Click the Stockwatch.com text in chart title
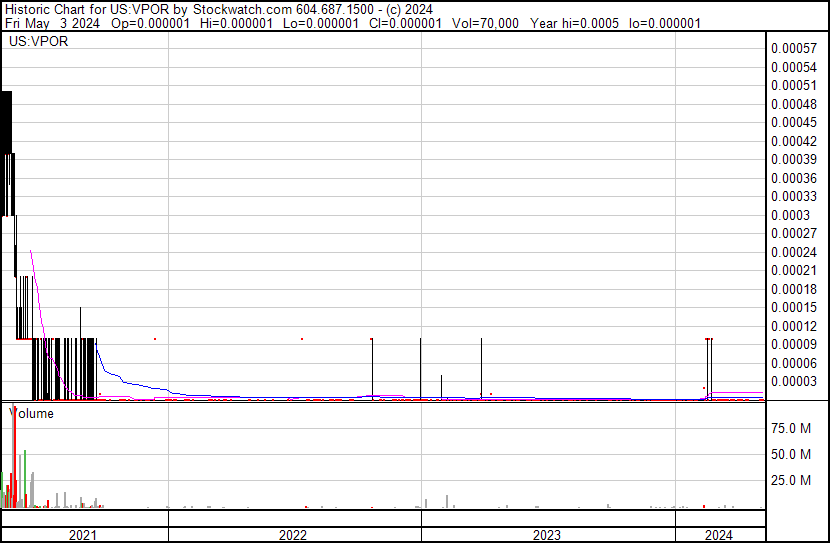Screen dimensions: 830x543 [242, 9]
